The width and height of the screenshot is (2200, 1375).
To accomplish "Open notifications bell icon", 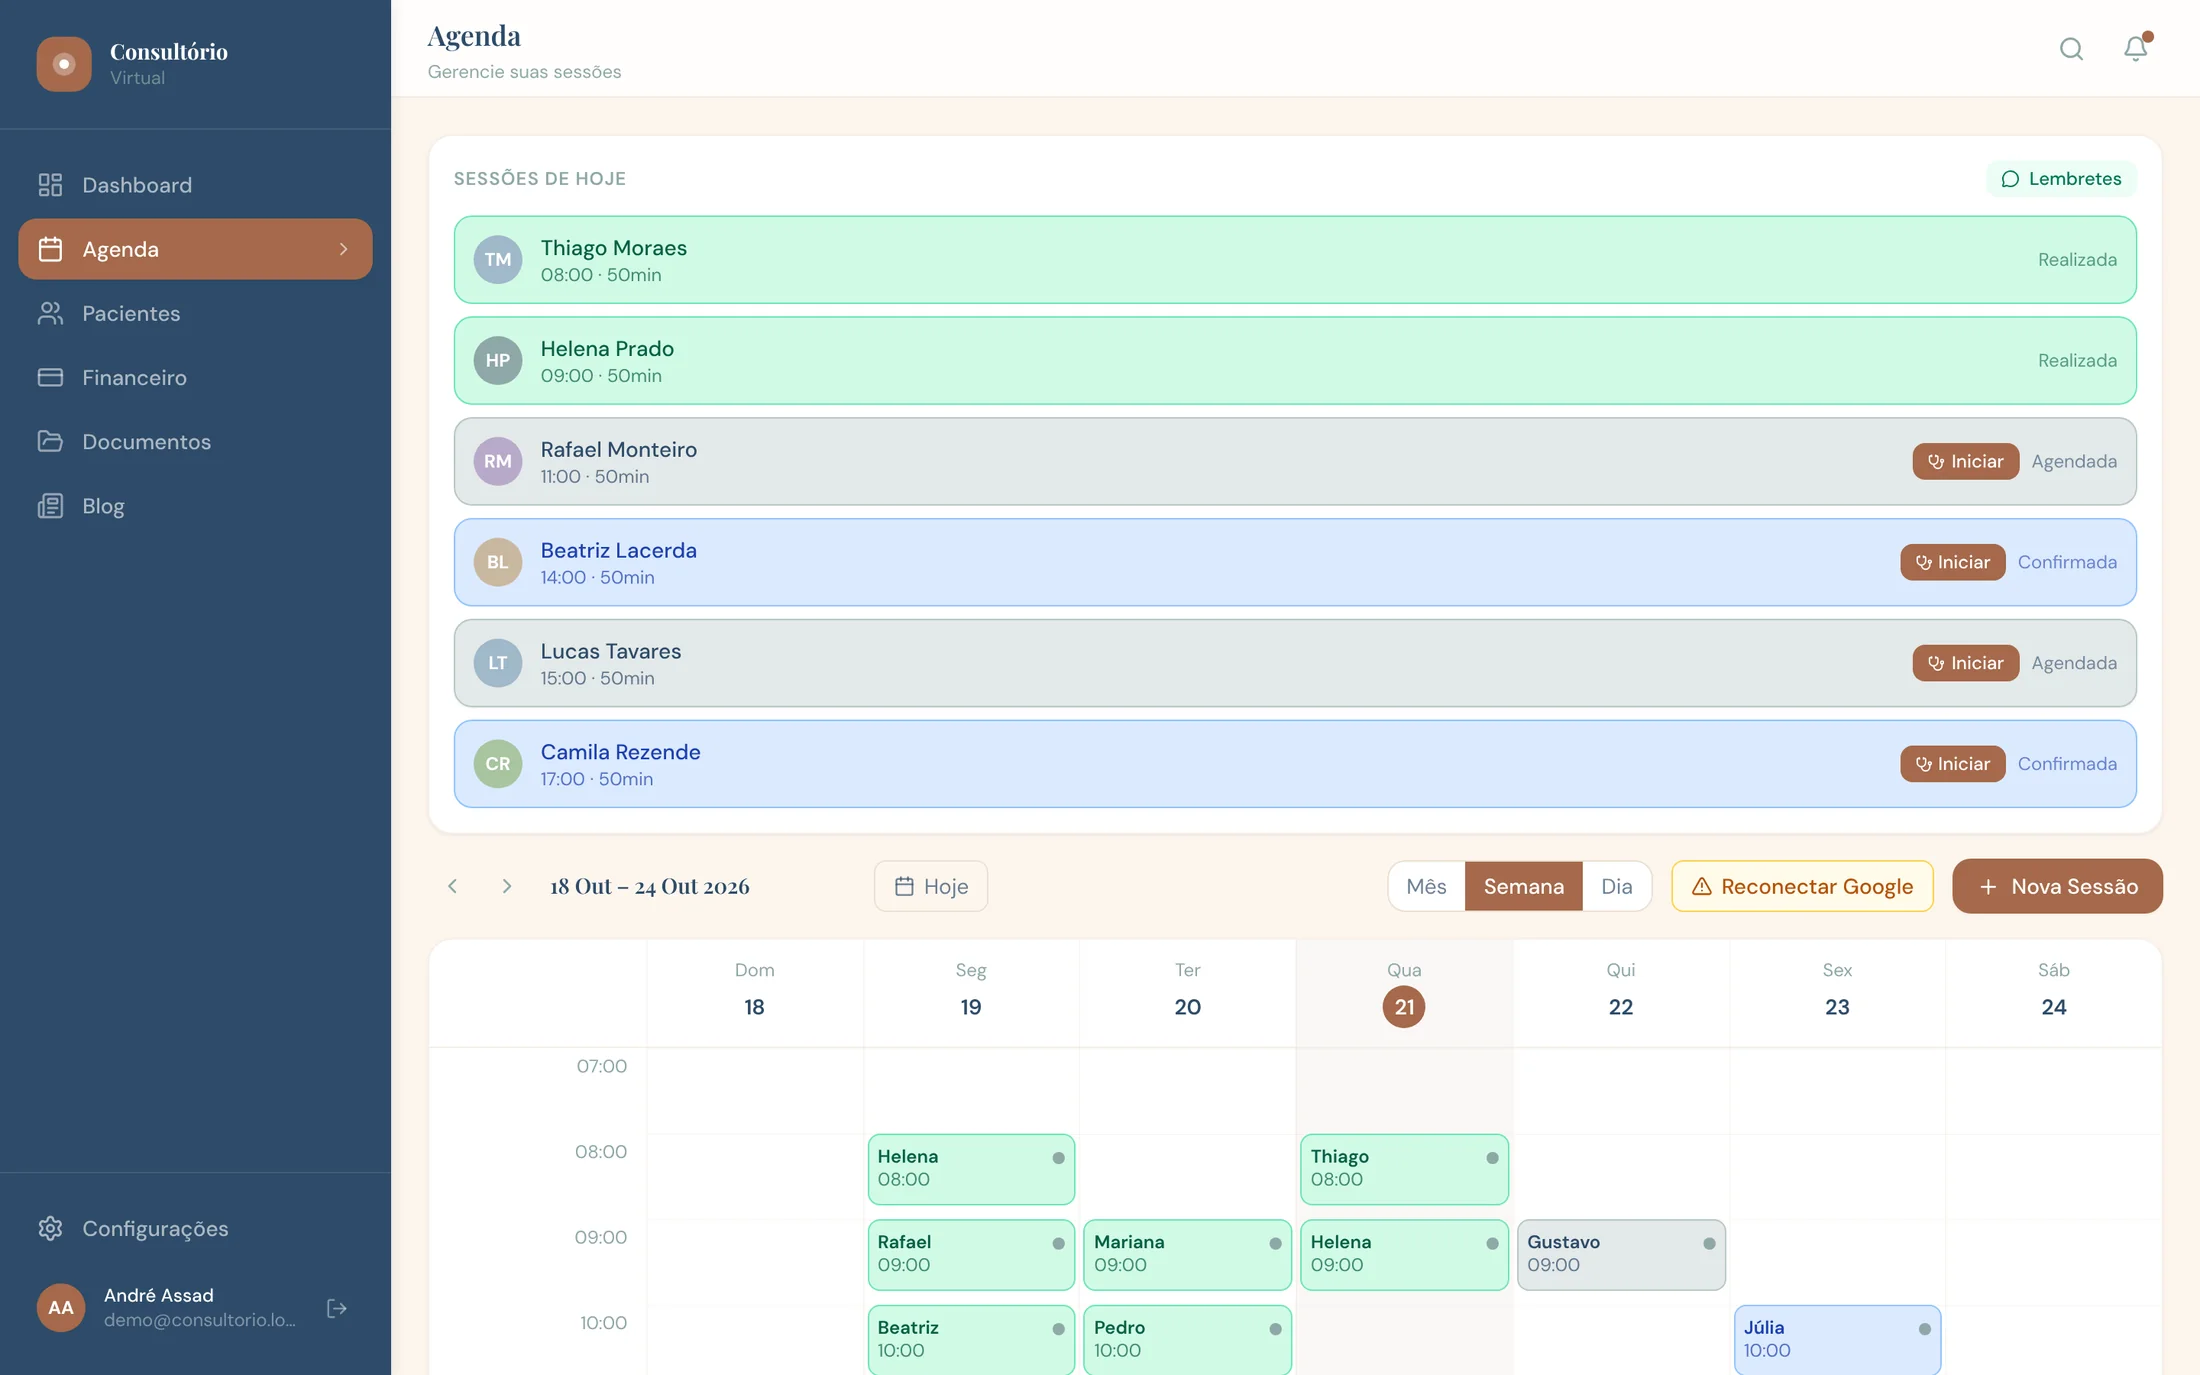I will (x=2135, y=48).
